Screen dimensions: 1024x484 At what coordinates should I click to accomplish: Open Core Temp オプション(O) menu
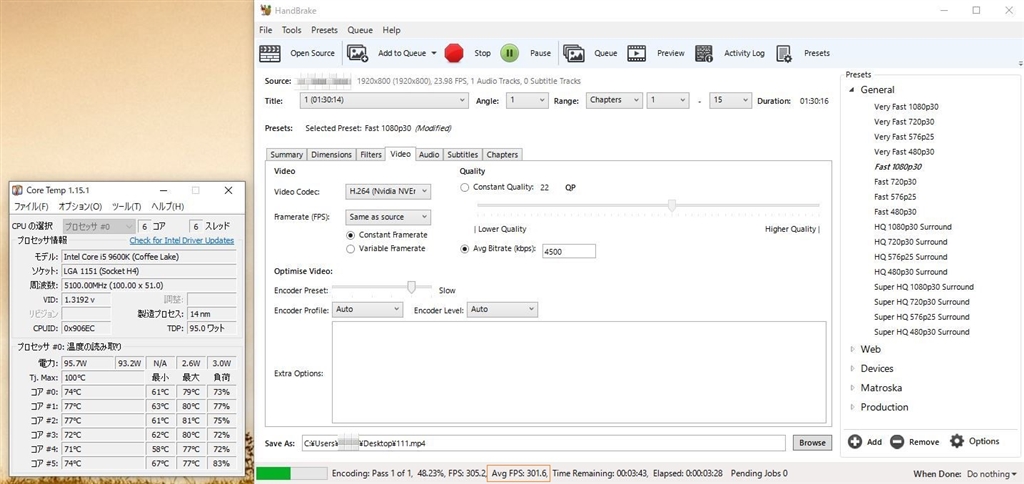pos(80,206)
